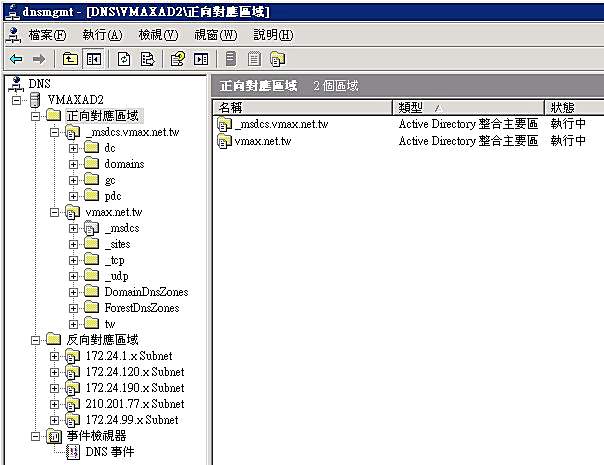Expand the _udp folder node
Screen dimensions: 604x465
[73, 276]
